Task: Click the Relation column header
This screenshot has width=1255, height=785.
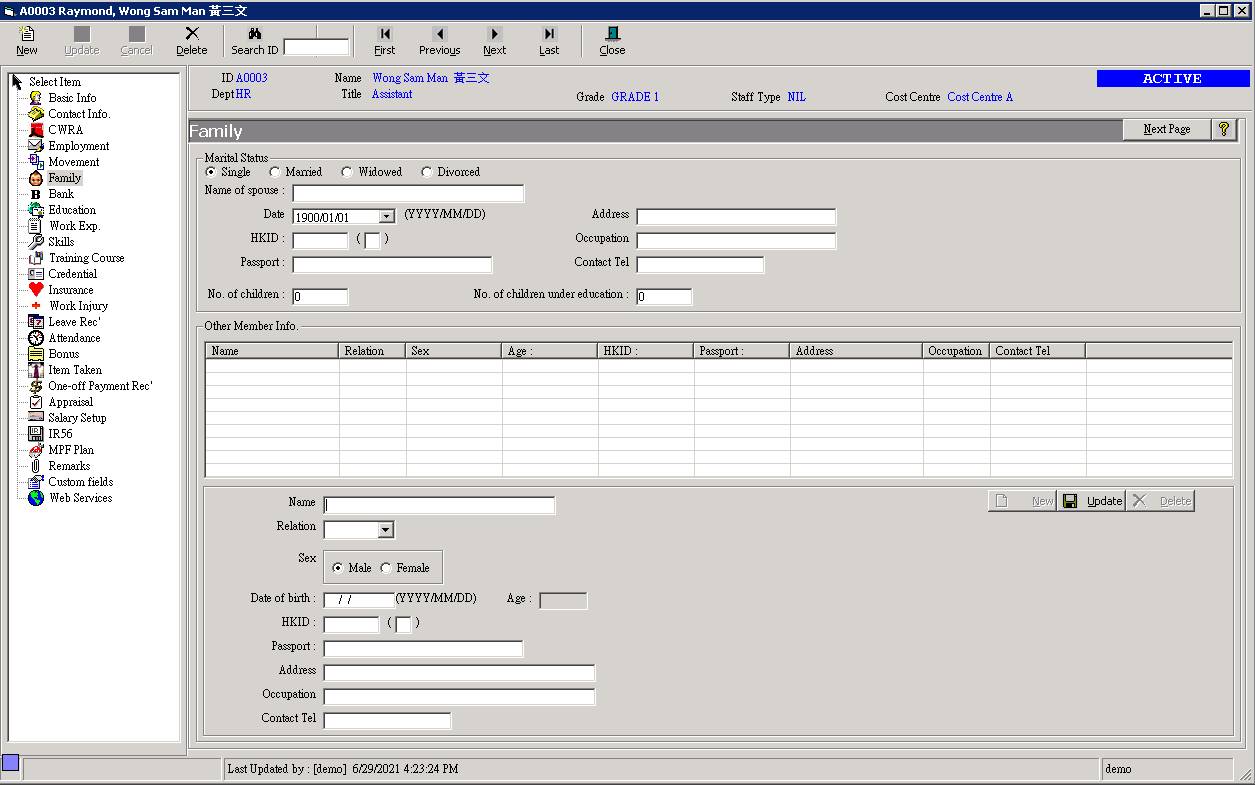Action: [372, 351]
